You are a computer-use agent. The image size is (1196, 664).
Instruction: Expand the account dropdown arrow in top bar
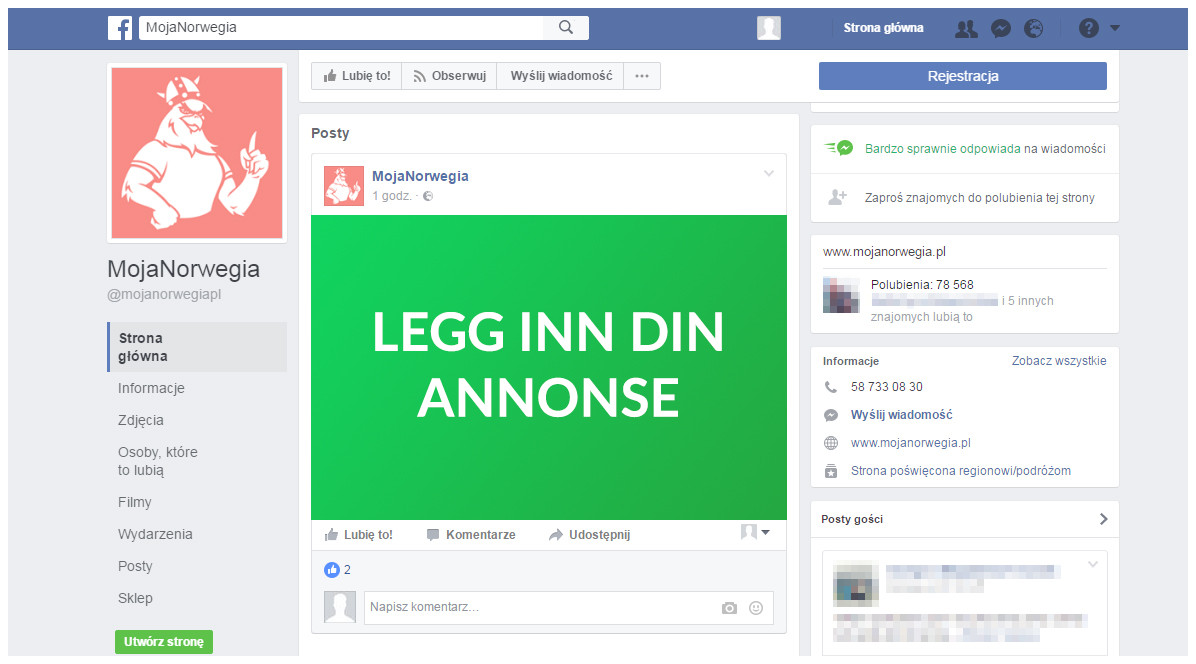(1114, 28)
